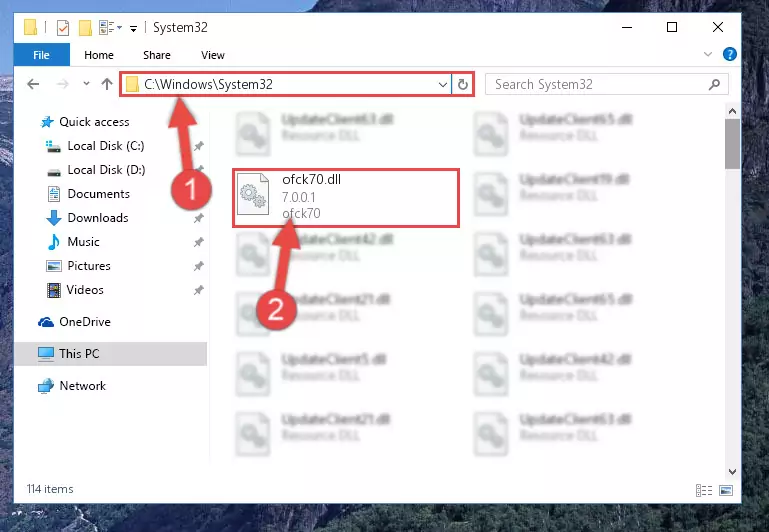Screen dimensions: 769x532
Task: Open Downloads in the sidebar
Action: [98, 218]
